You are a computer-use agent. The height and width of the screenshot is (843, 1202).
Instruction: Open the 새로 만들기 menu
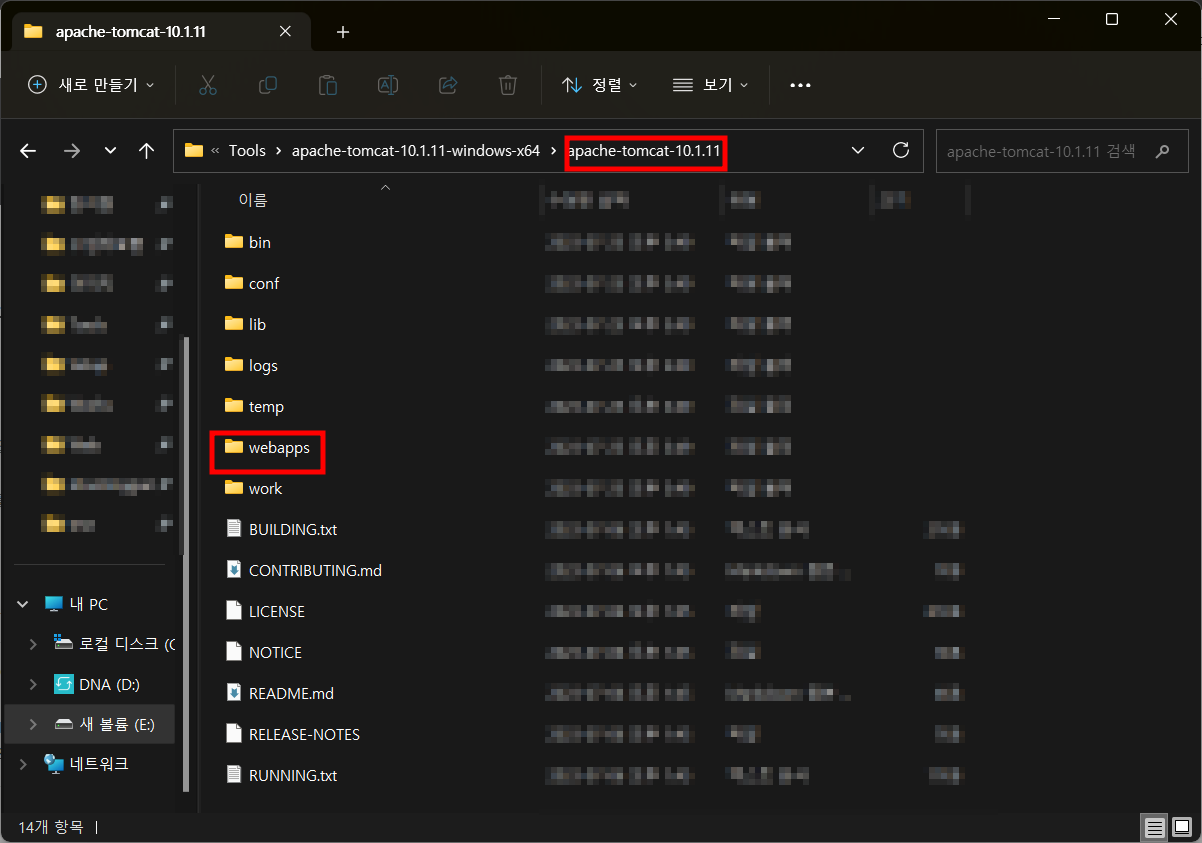pos(91,85)
